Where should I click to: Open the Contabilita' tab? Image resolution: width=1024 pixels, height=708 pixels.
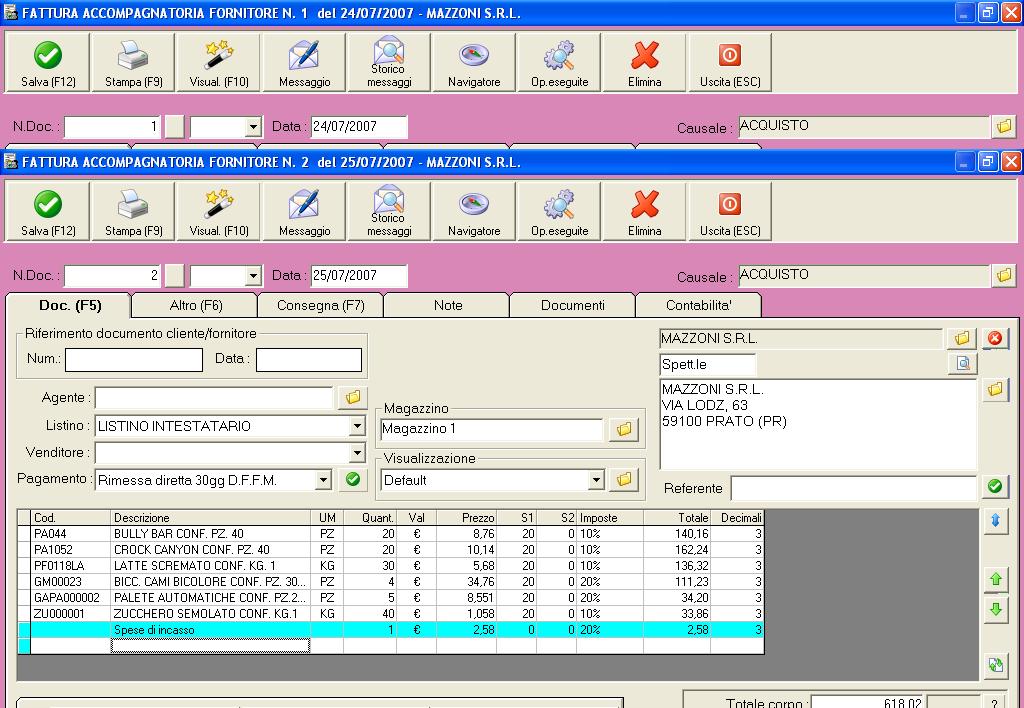point(698,305)
